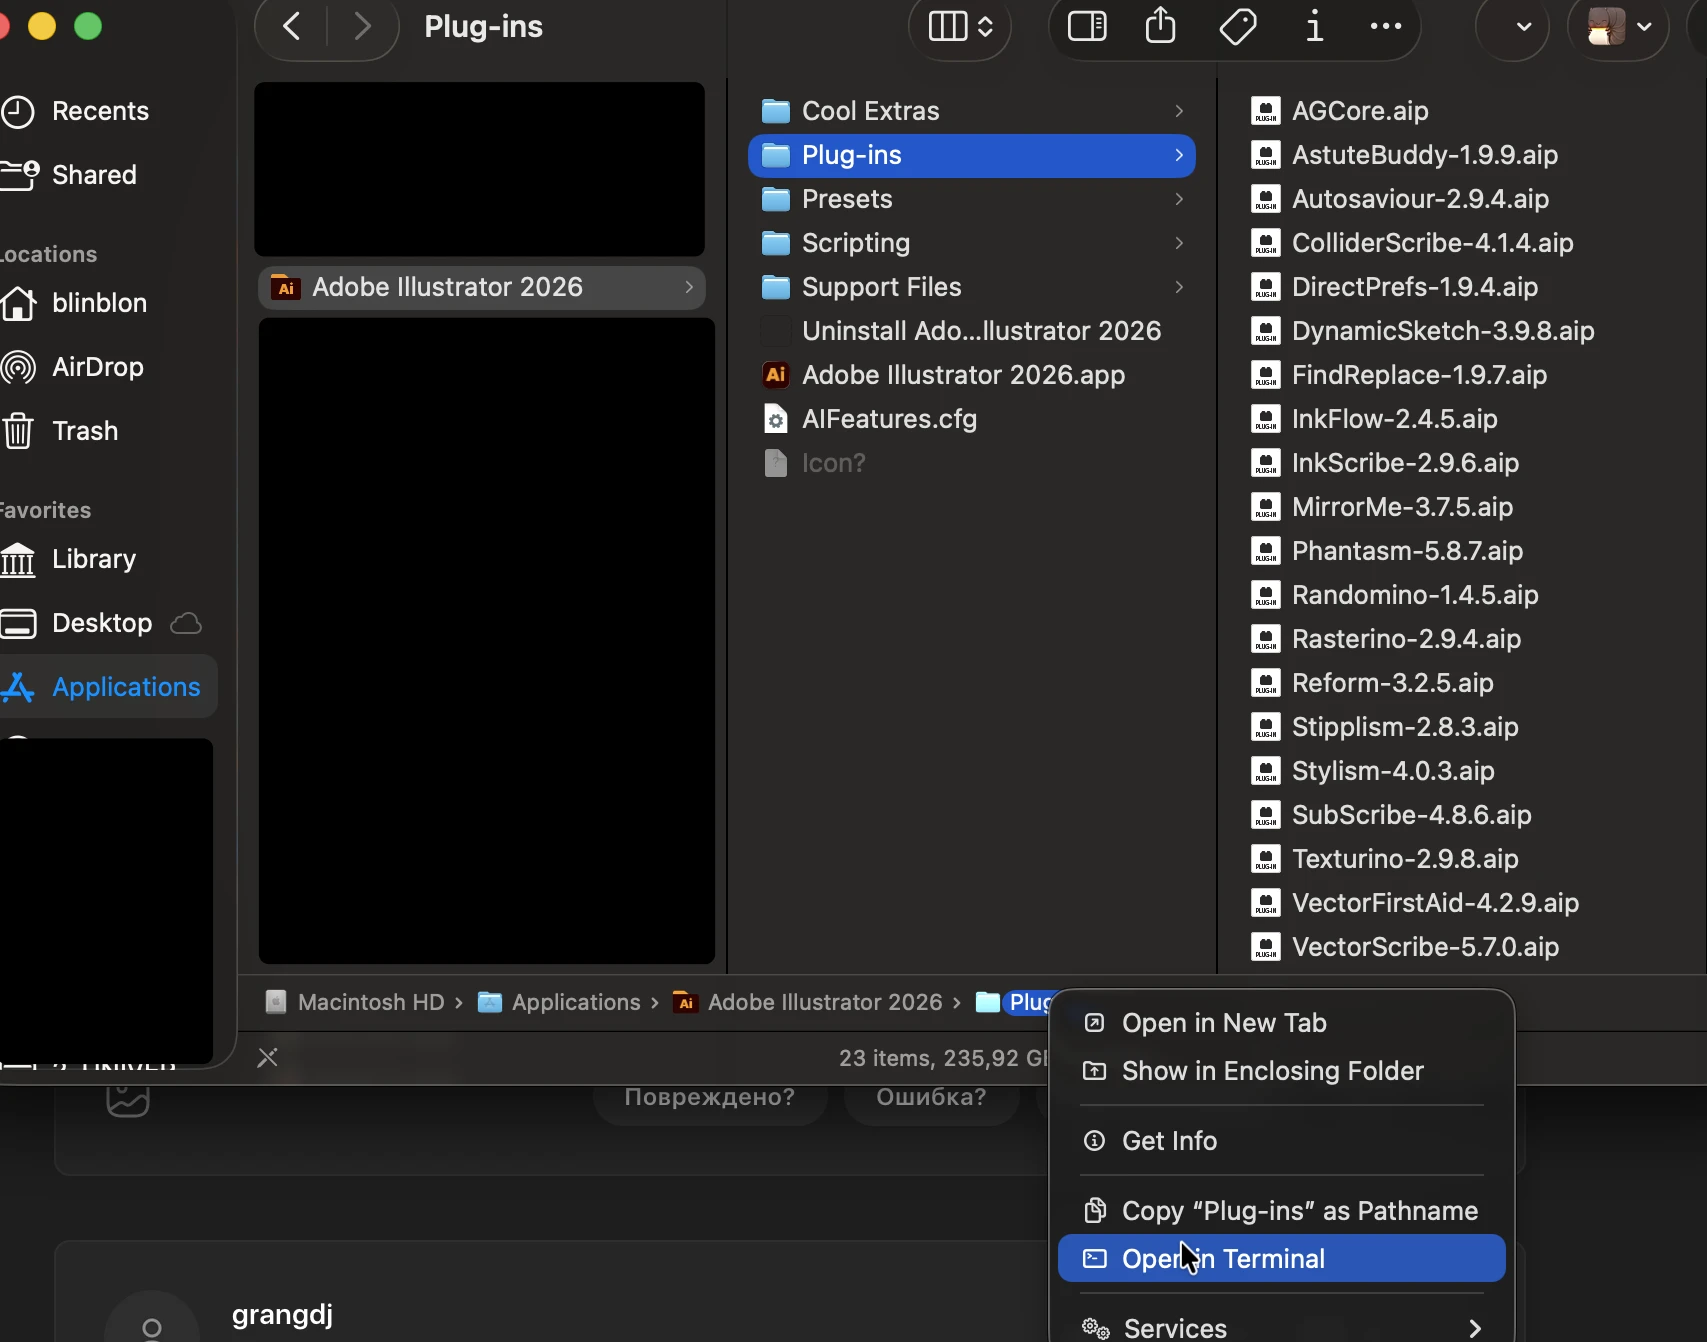Open the More actions ellipsis menu
1707x1342 pixels.
tap(1385, 27)
